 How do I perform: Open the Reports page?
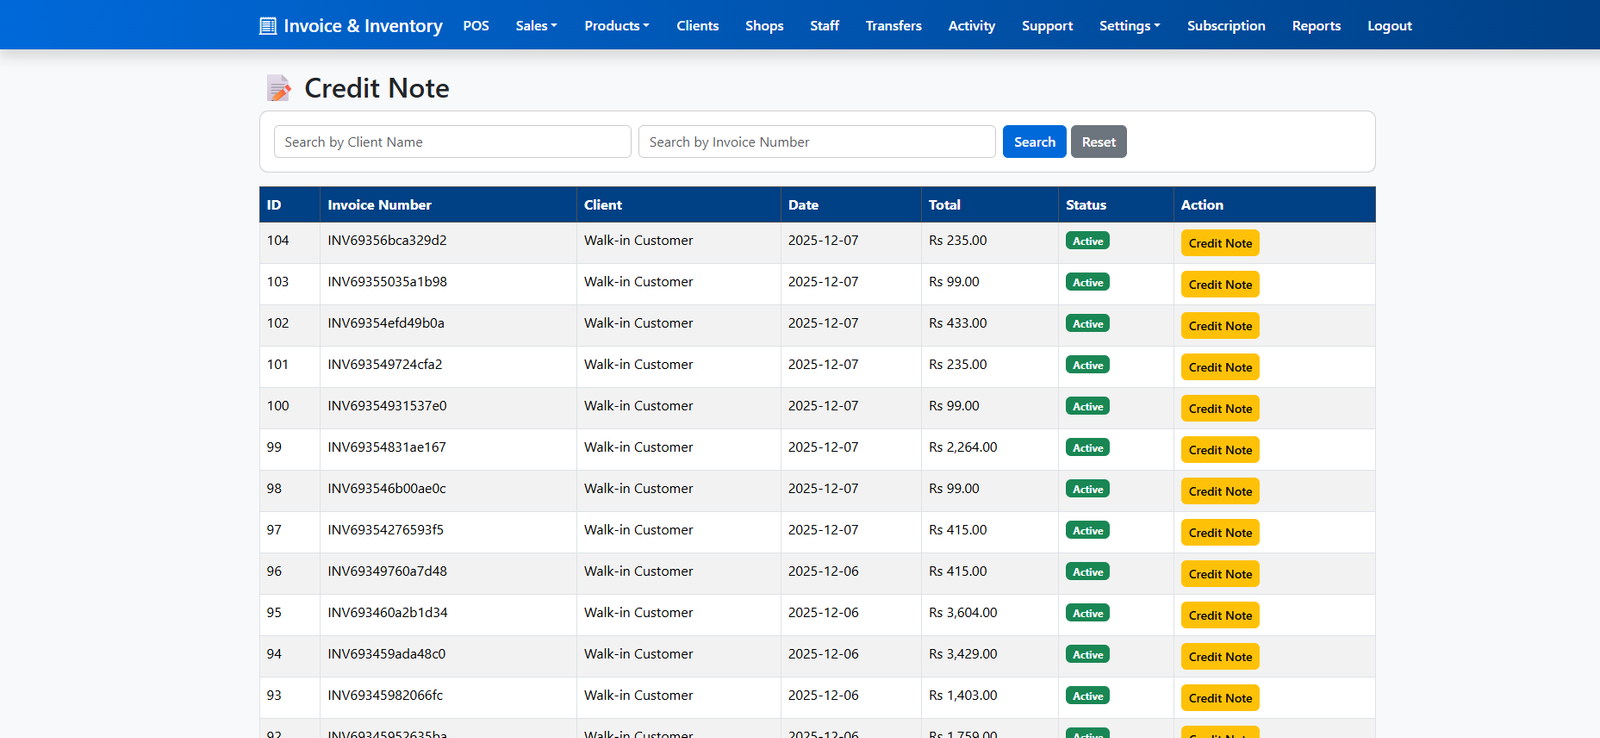click(x=1316, y=26)
